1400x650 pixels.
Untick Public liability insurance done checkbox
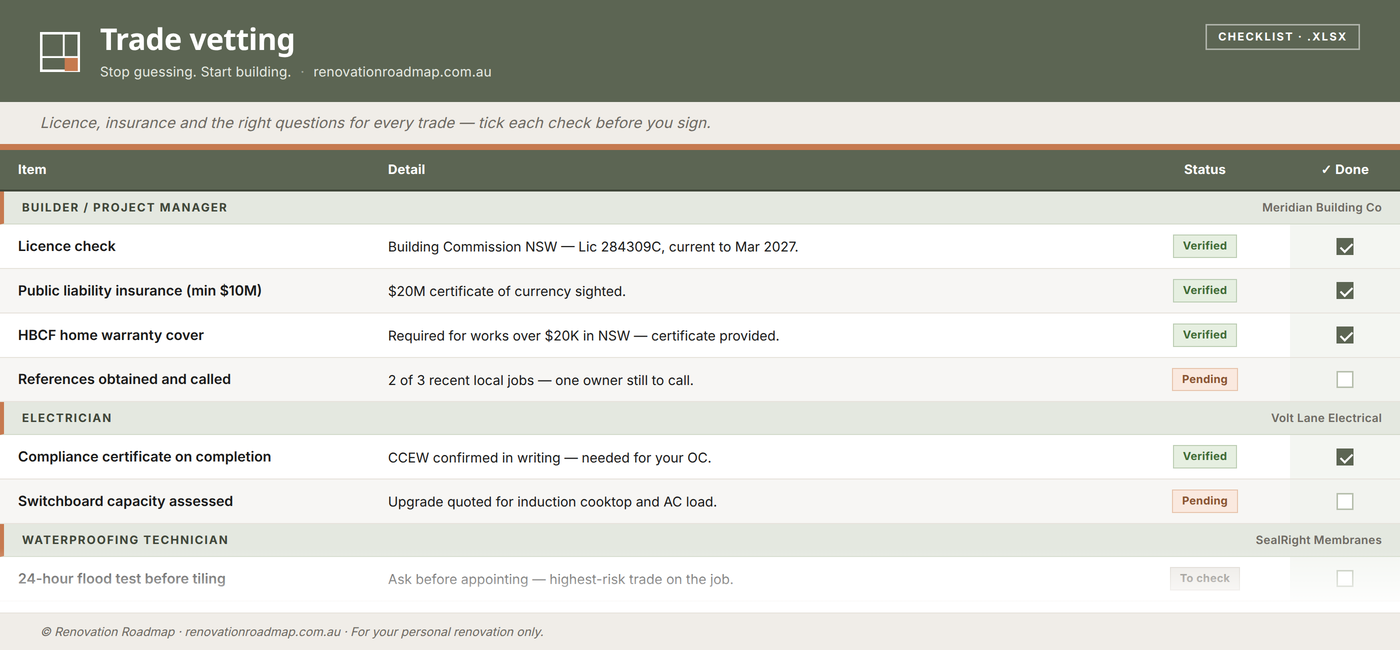click(x=1345, y=291)
